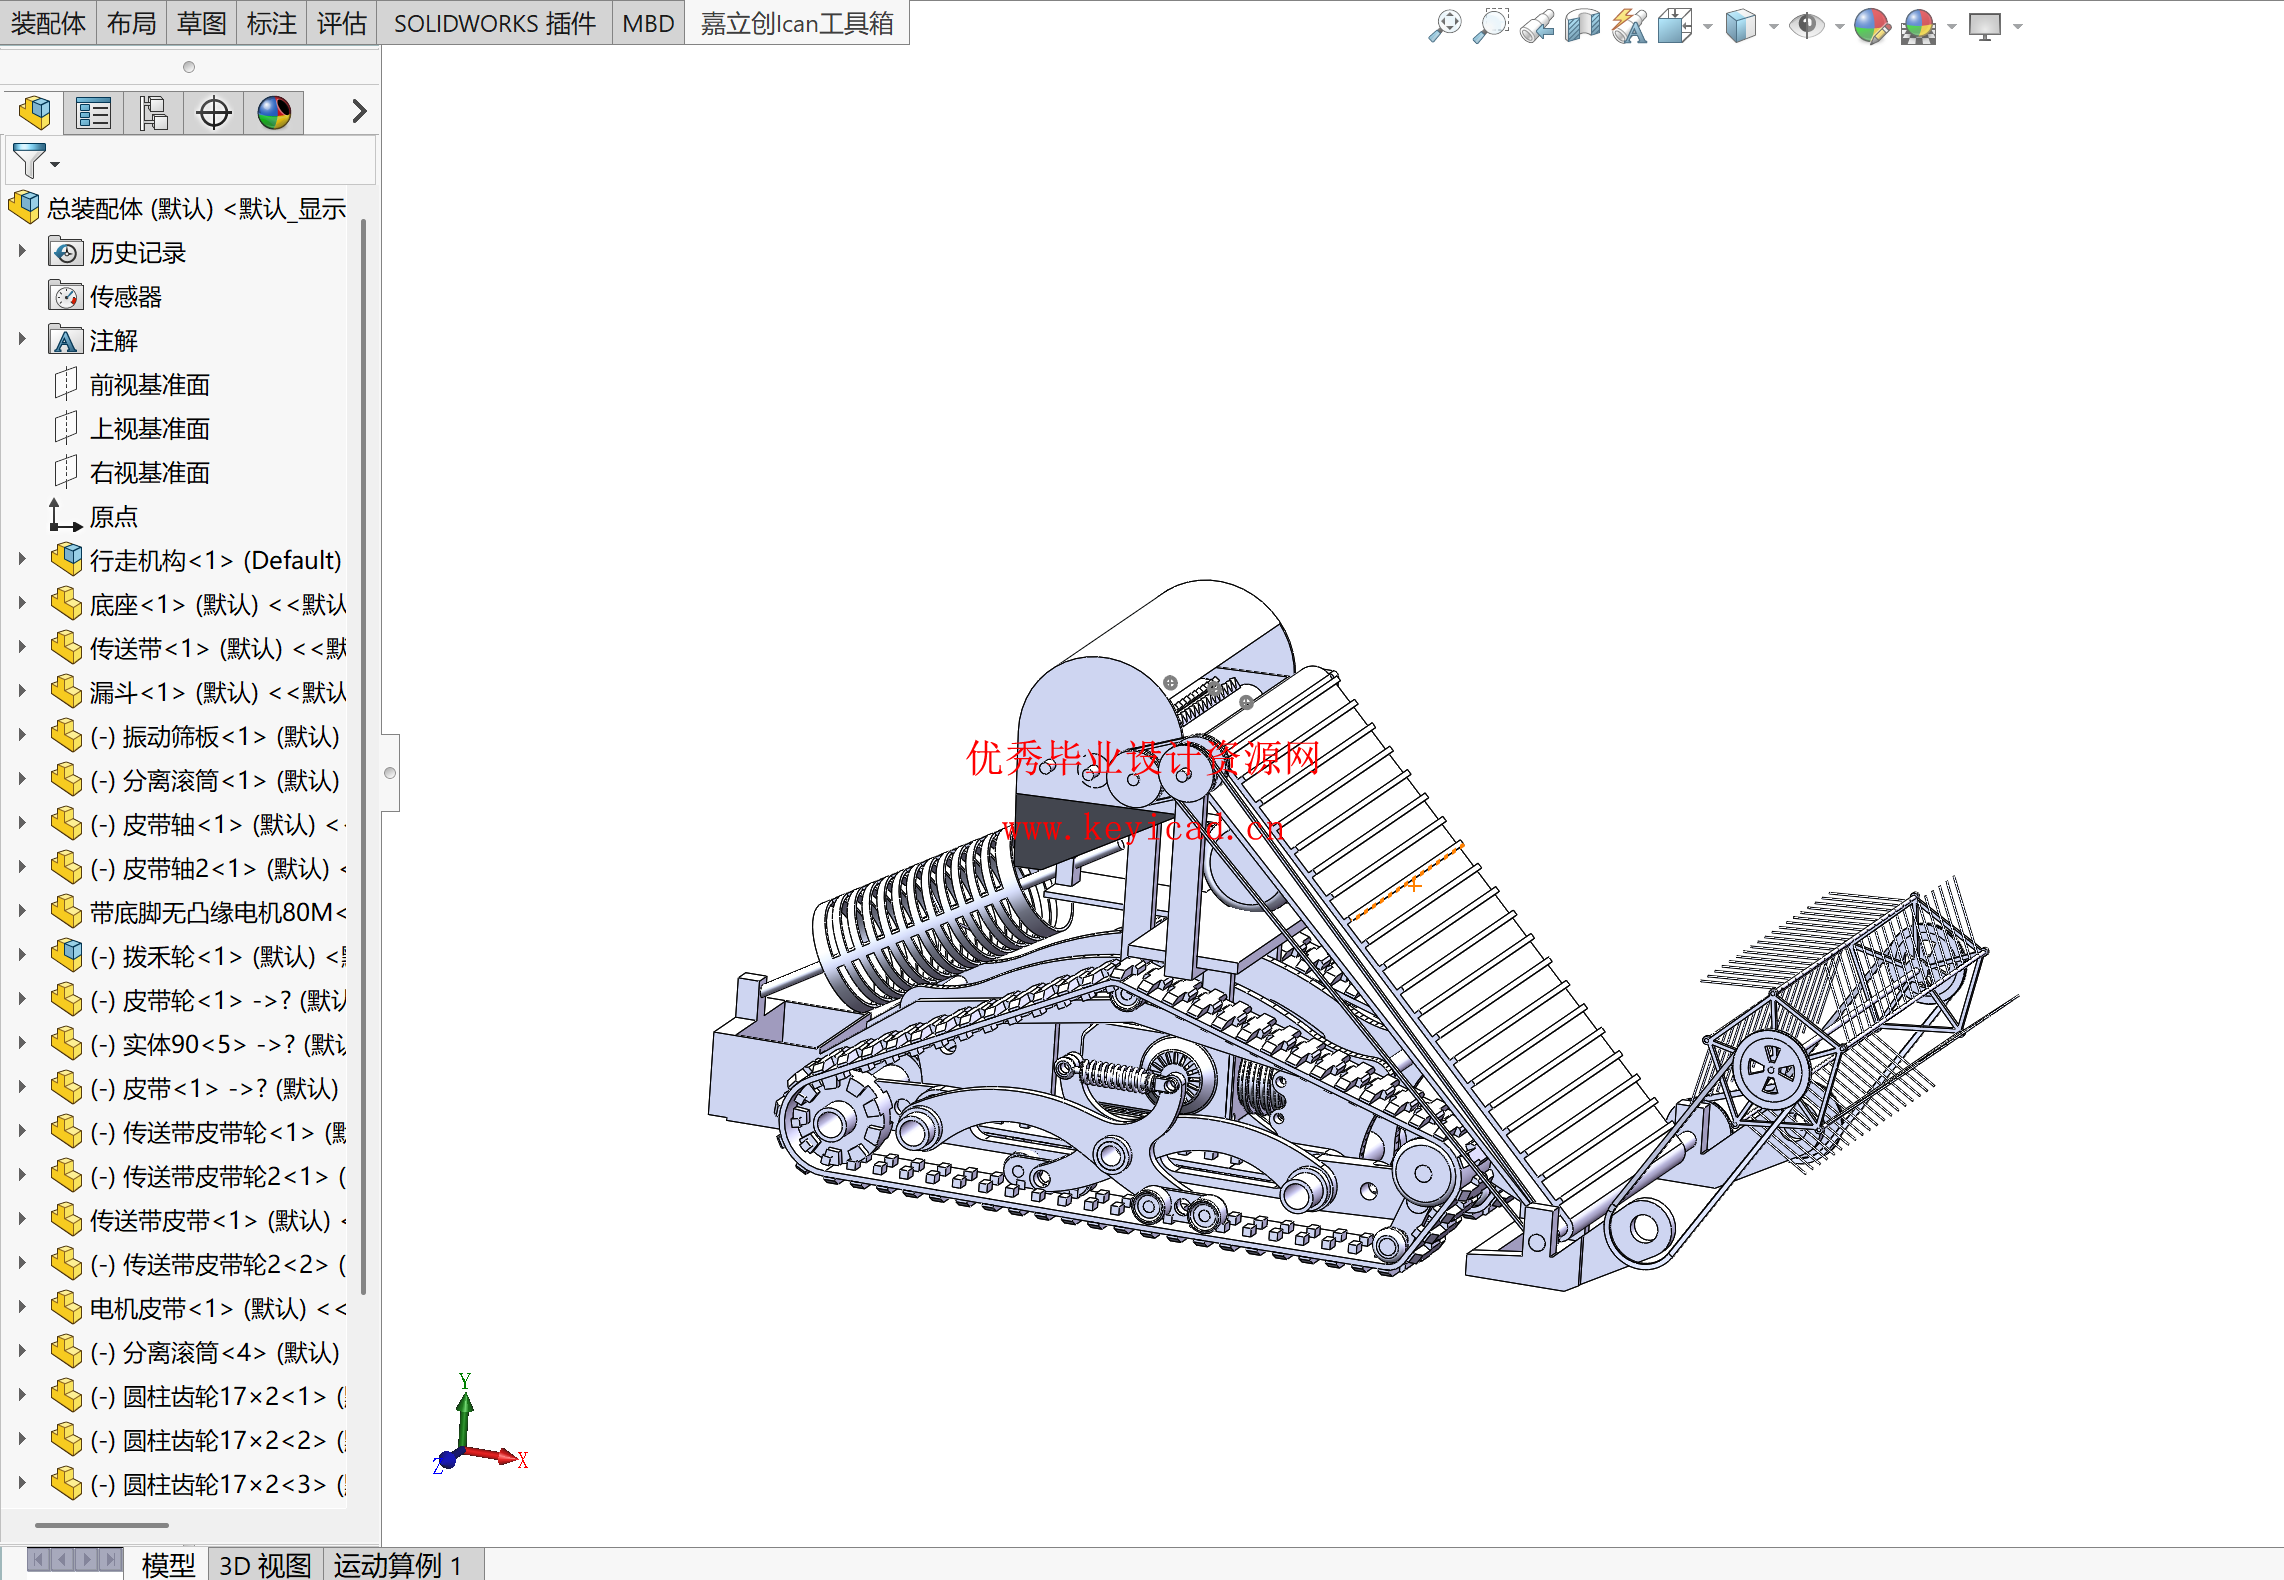
Task: Switch to the 模型 bottom tab
Action: tap(168, 1564)
